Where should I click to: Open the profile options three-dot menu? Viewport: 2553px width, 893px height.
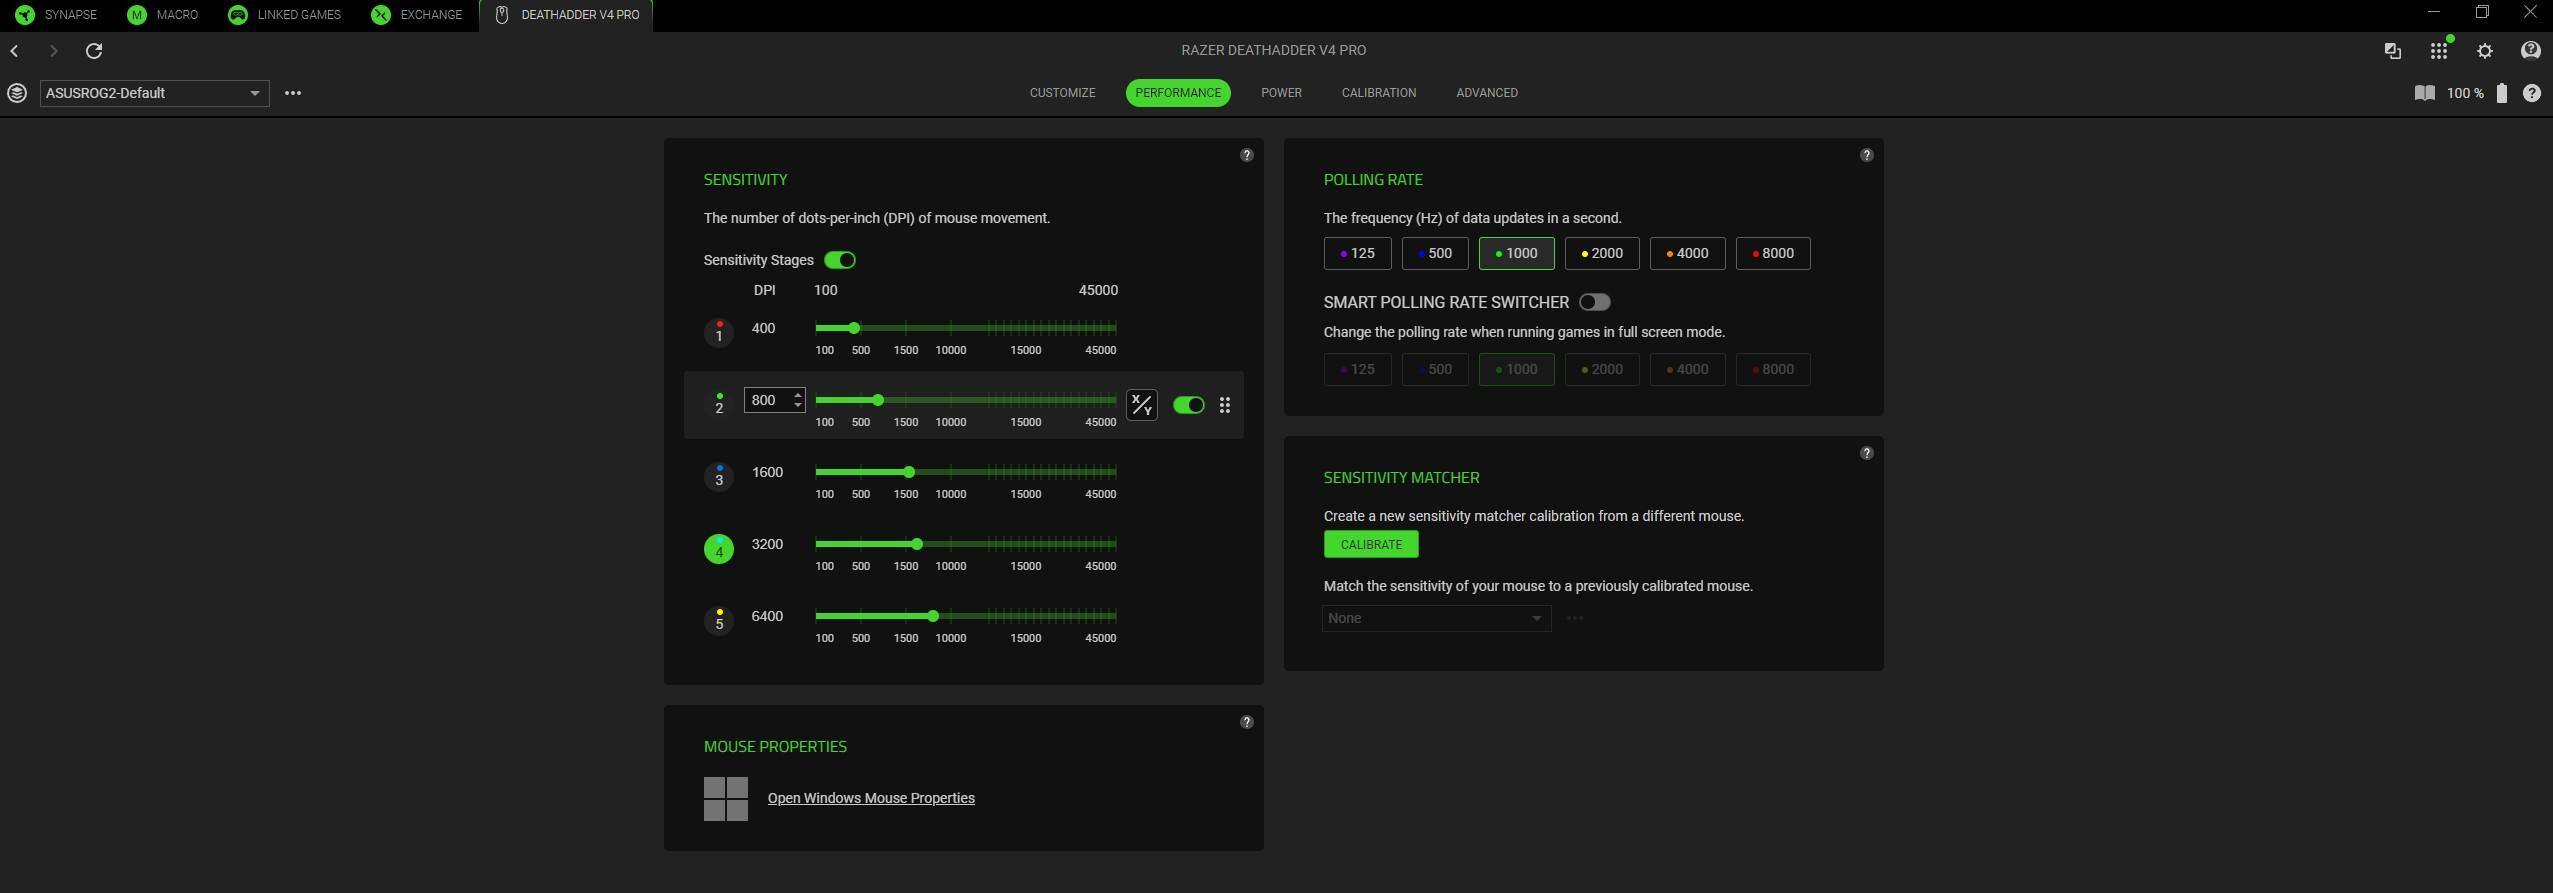pyautogui.click(x=293, y=93)
